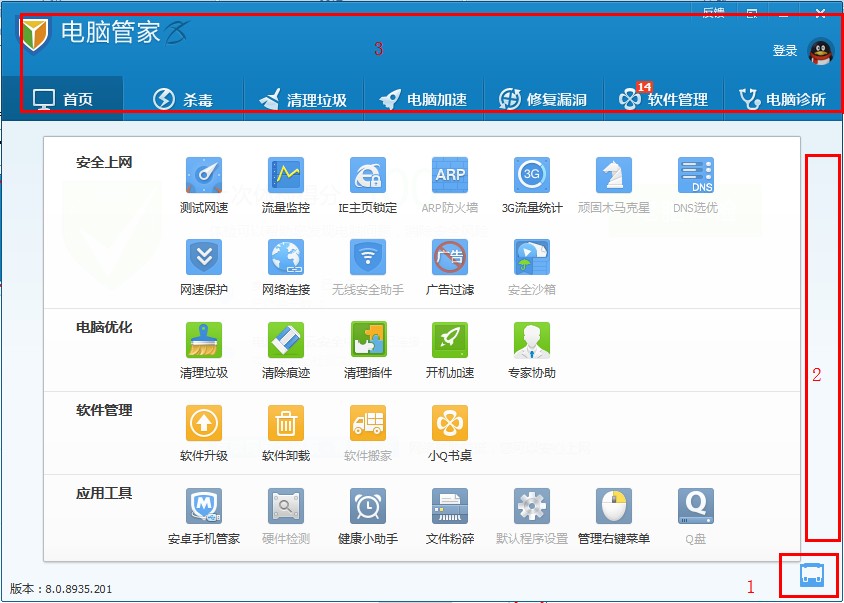Screen dimensions: 844x603
Task: Open the 修复漏洞 tab
Action: click(544, 99)
